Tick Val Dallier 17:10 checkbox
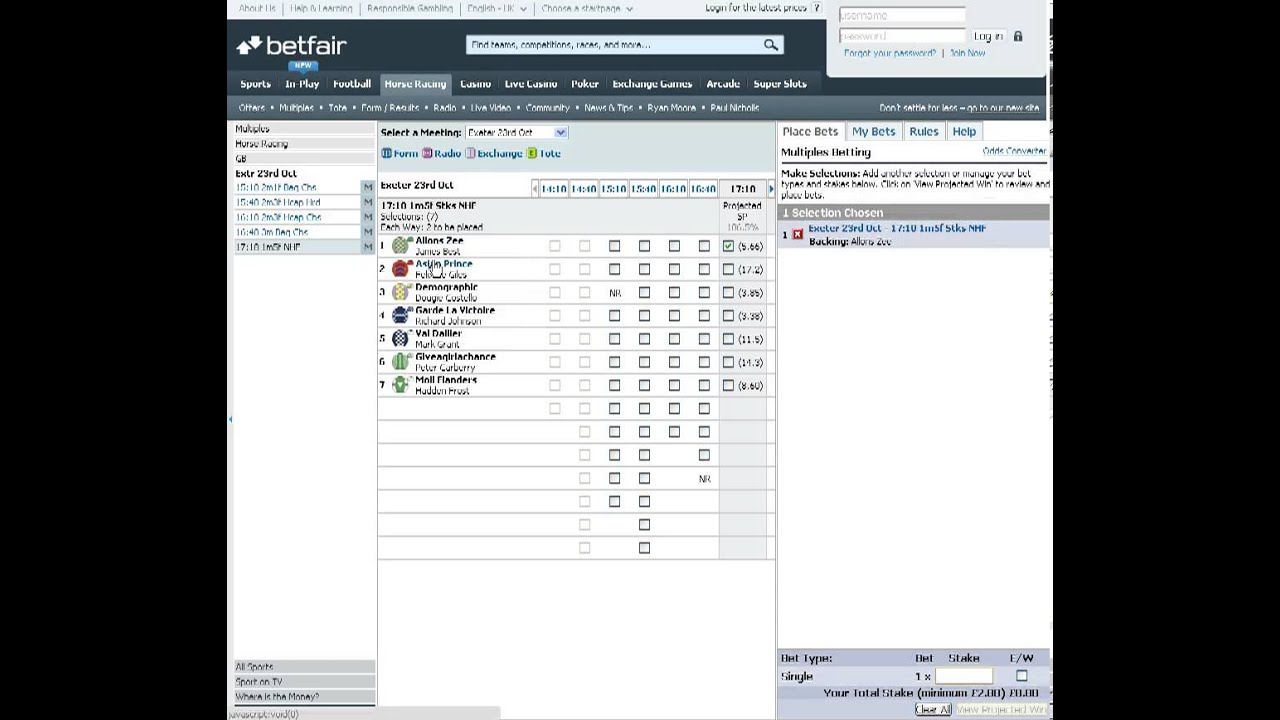 pos(728,339)
